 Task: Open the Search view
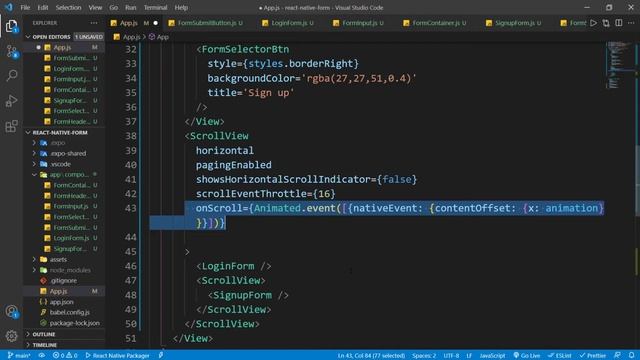(11, 76)
